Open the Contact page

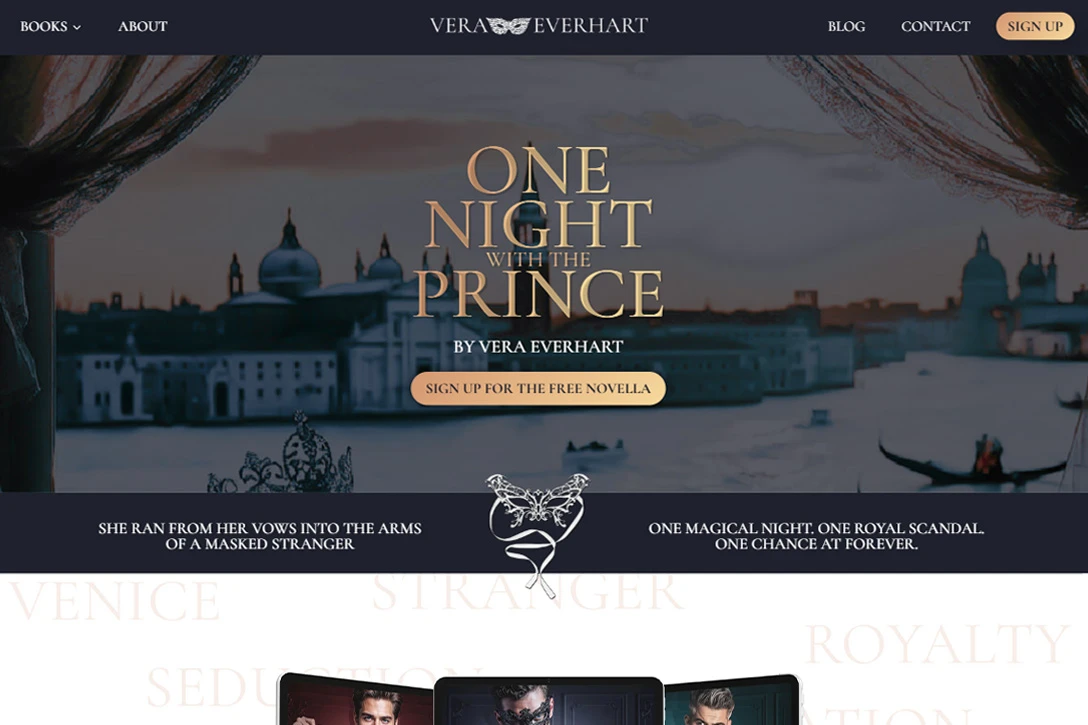point(935,26)
